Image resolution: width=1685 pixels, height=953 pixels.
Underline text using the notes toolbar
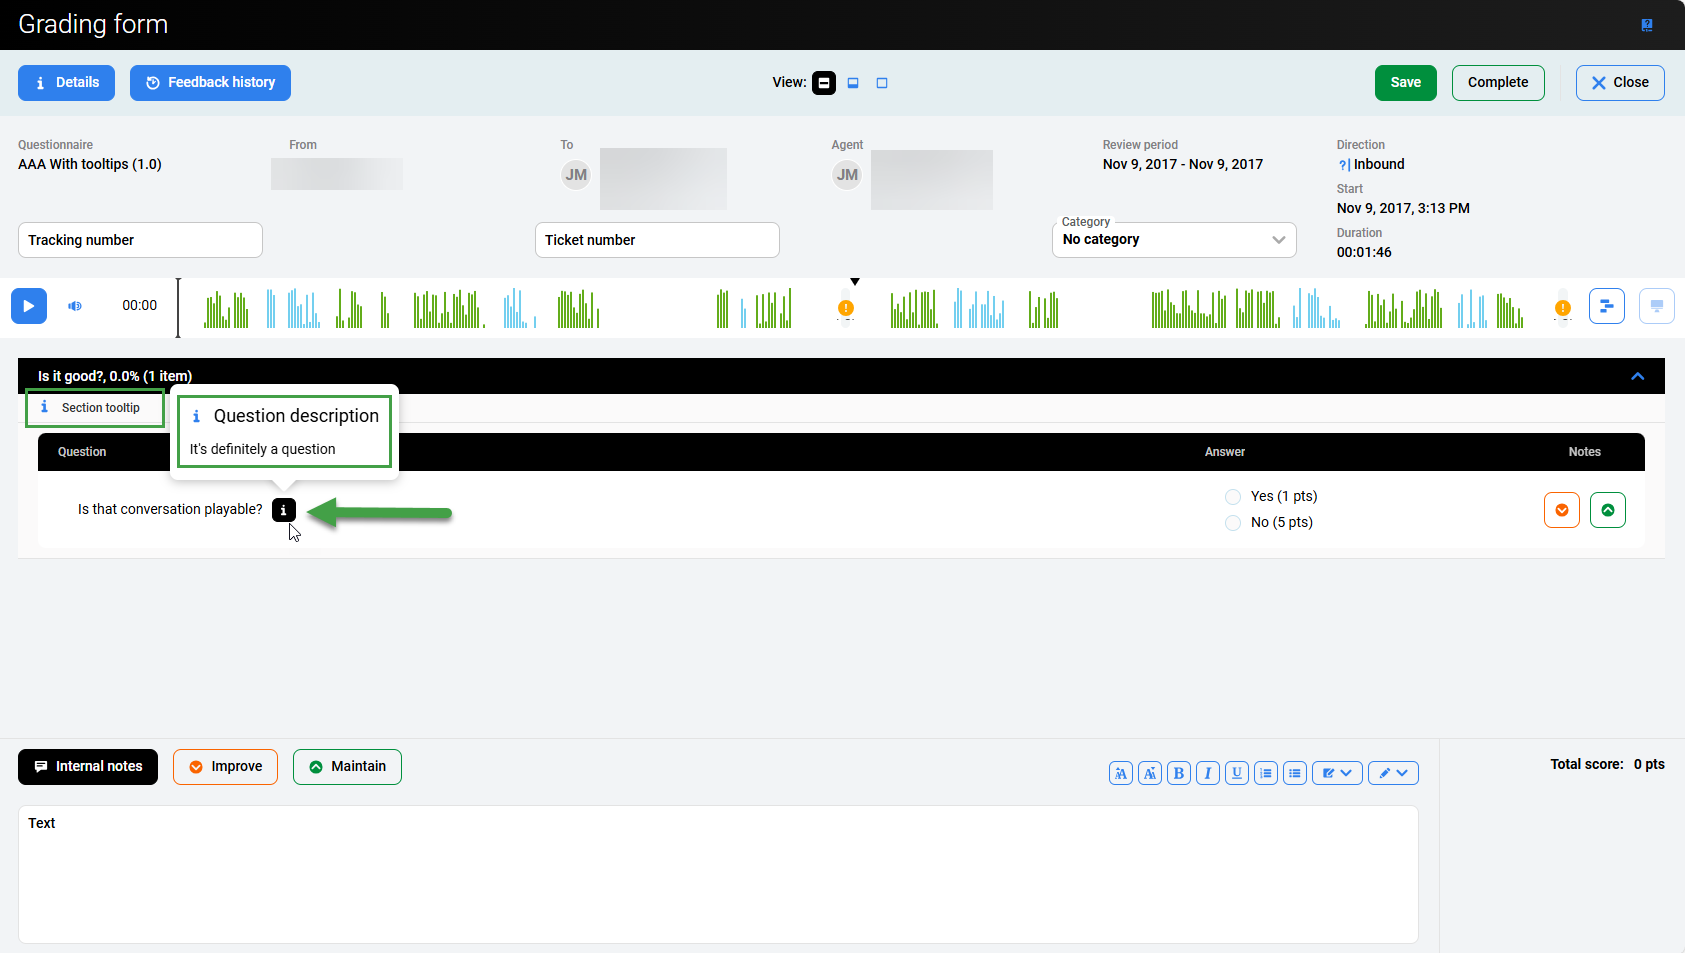(1237, 773)
